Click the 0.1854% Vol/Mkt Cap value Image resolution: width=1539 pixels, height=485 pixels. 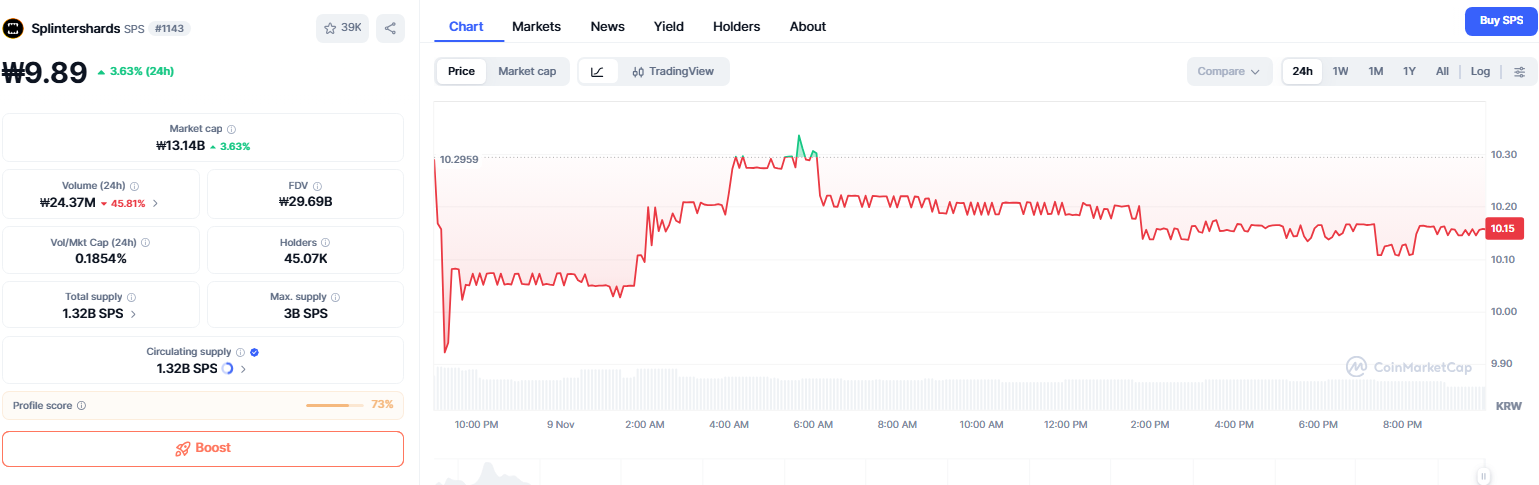101,258
